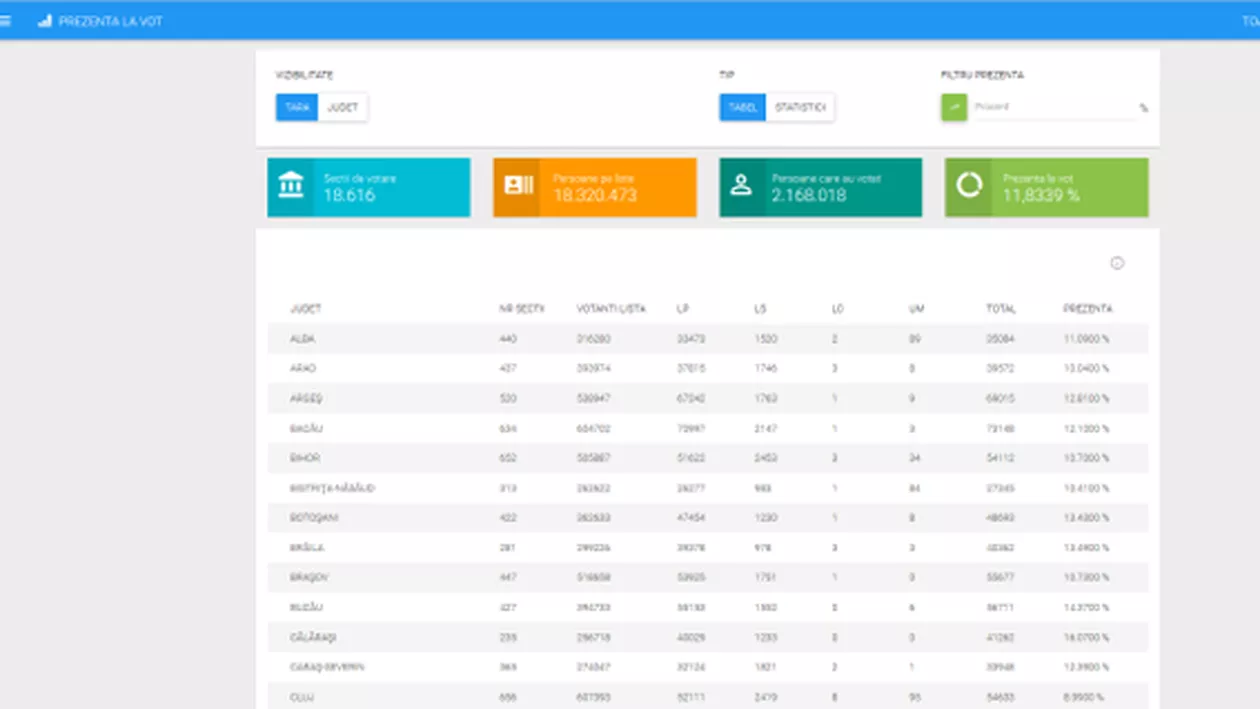Select the TARA visibility toggle
Viewport: 1260px width, 709px height.
(x=297, y=107)
